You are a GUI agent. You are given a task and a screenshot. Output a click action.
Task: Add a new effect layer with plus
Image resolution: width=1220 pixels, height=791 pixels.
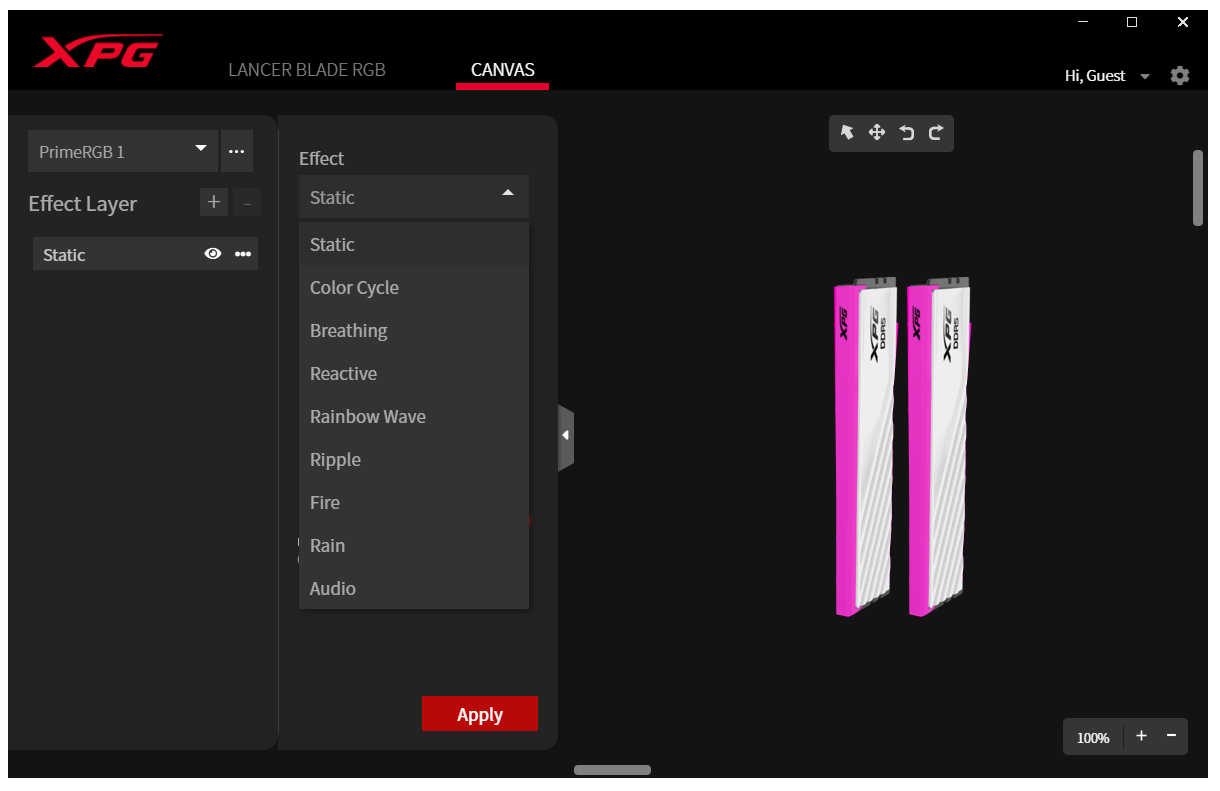point(213,203)
